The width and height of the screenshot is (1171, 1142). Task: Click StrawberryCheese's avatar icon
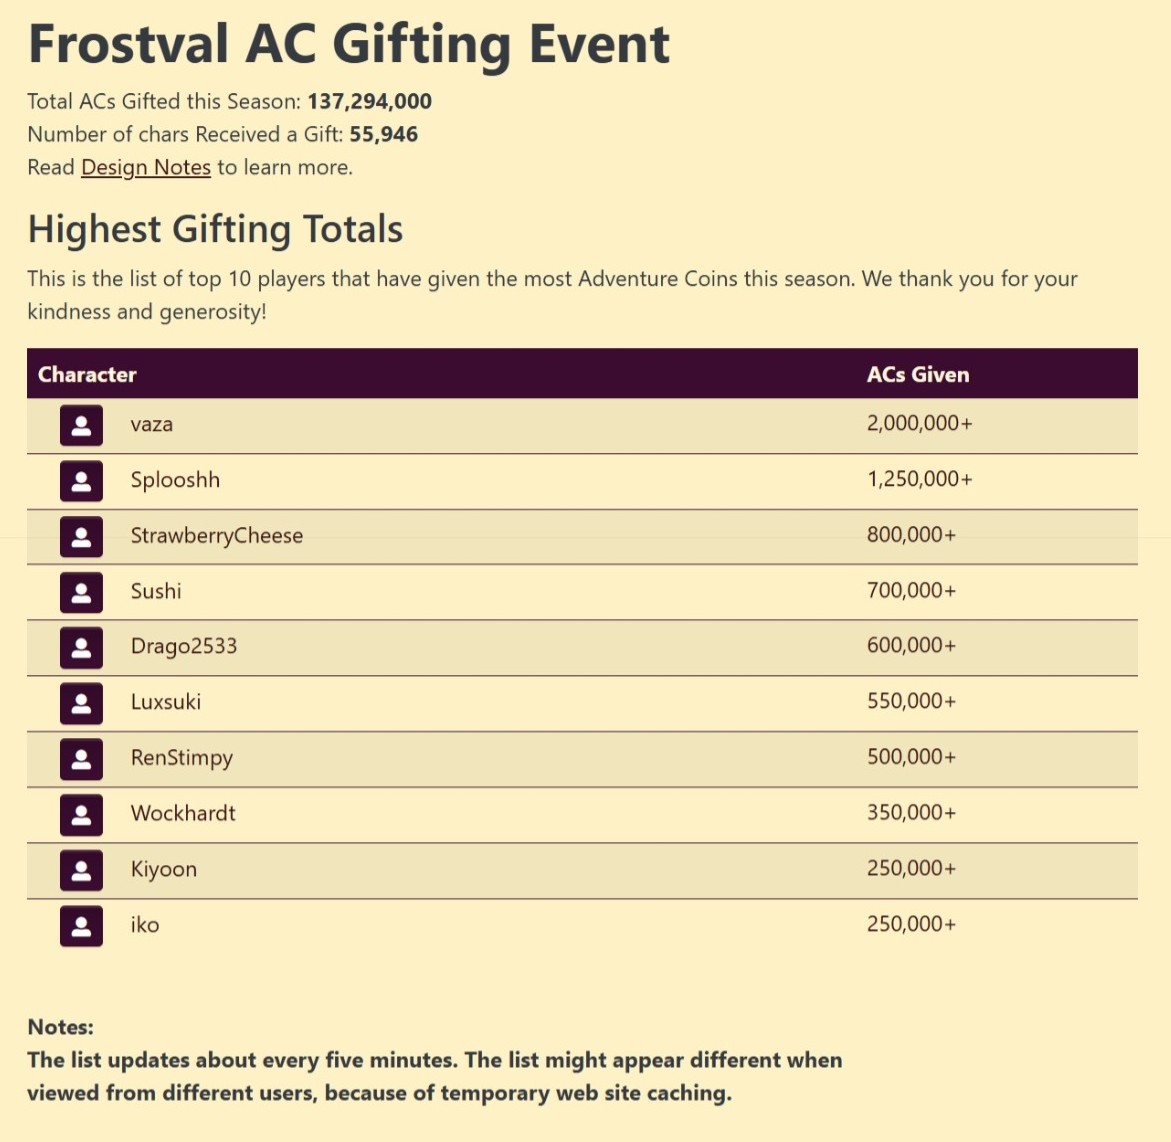click(82, 536)
